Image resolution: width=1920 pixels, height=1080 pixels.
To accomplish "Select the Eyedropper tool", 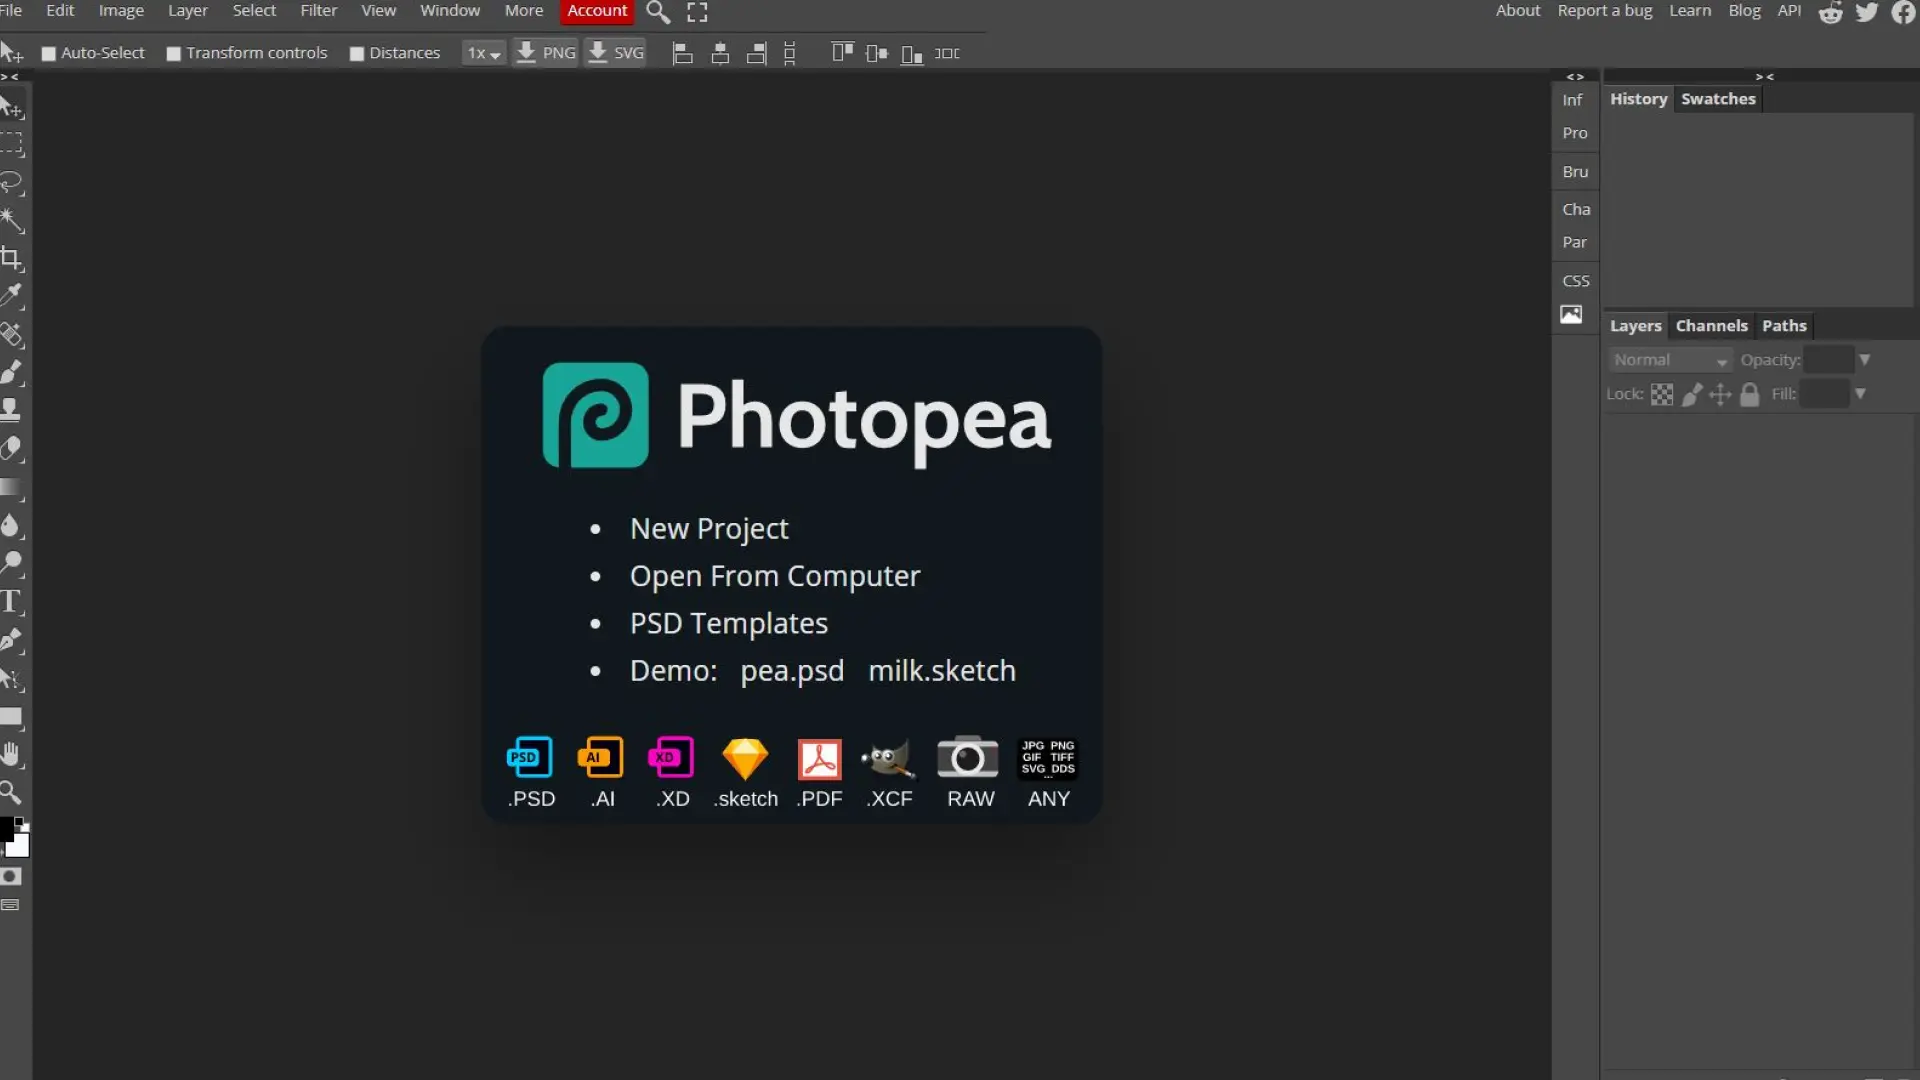I will tap(12, 296).
